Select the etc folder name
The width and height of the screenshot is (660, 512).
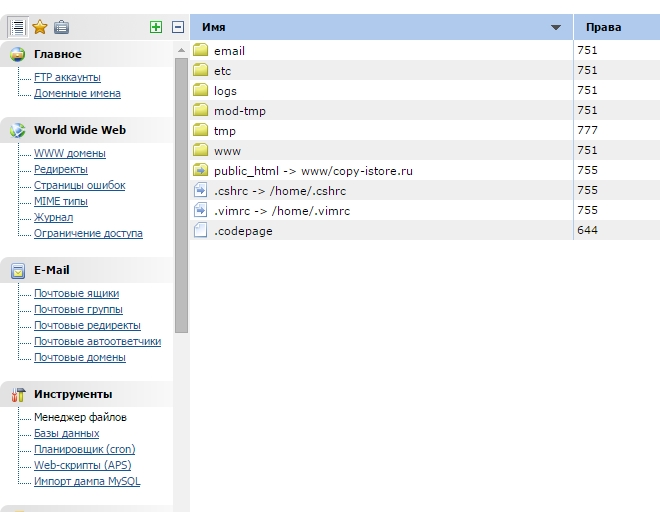[x=222, y=71]
